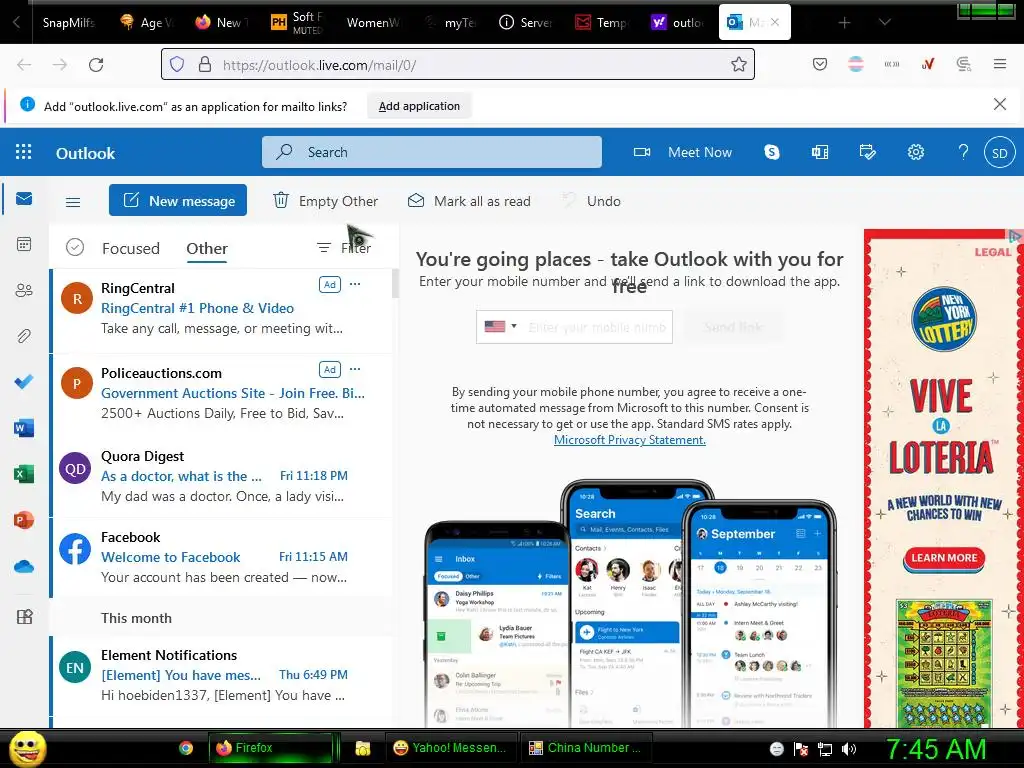The height and width of the screenshot is (768, 1024).
Task: Dismiss the mailto notification bar
Action: pos(1000,104)
